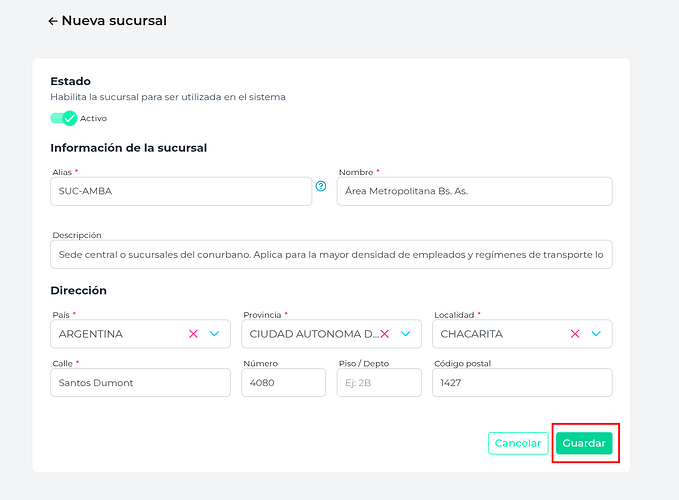The height and width of the screenshot is (500, 679).
Task: Select the Descripción text field
Action: coord(331,255)
